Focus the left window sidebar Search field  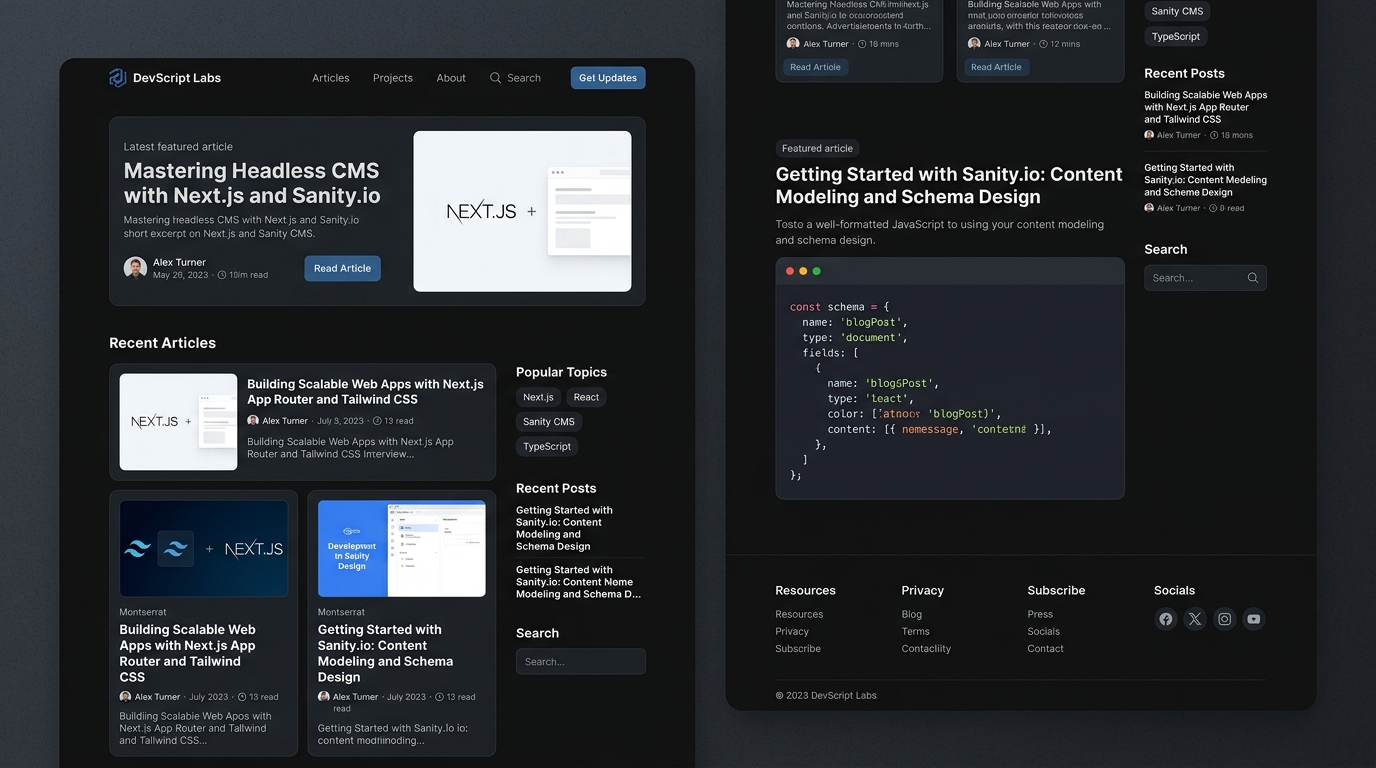581,662
